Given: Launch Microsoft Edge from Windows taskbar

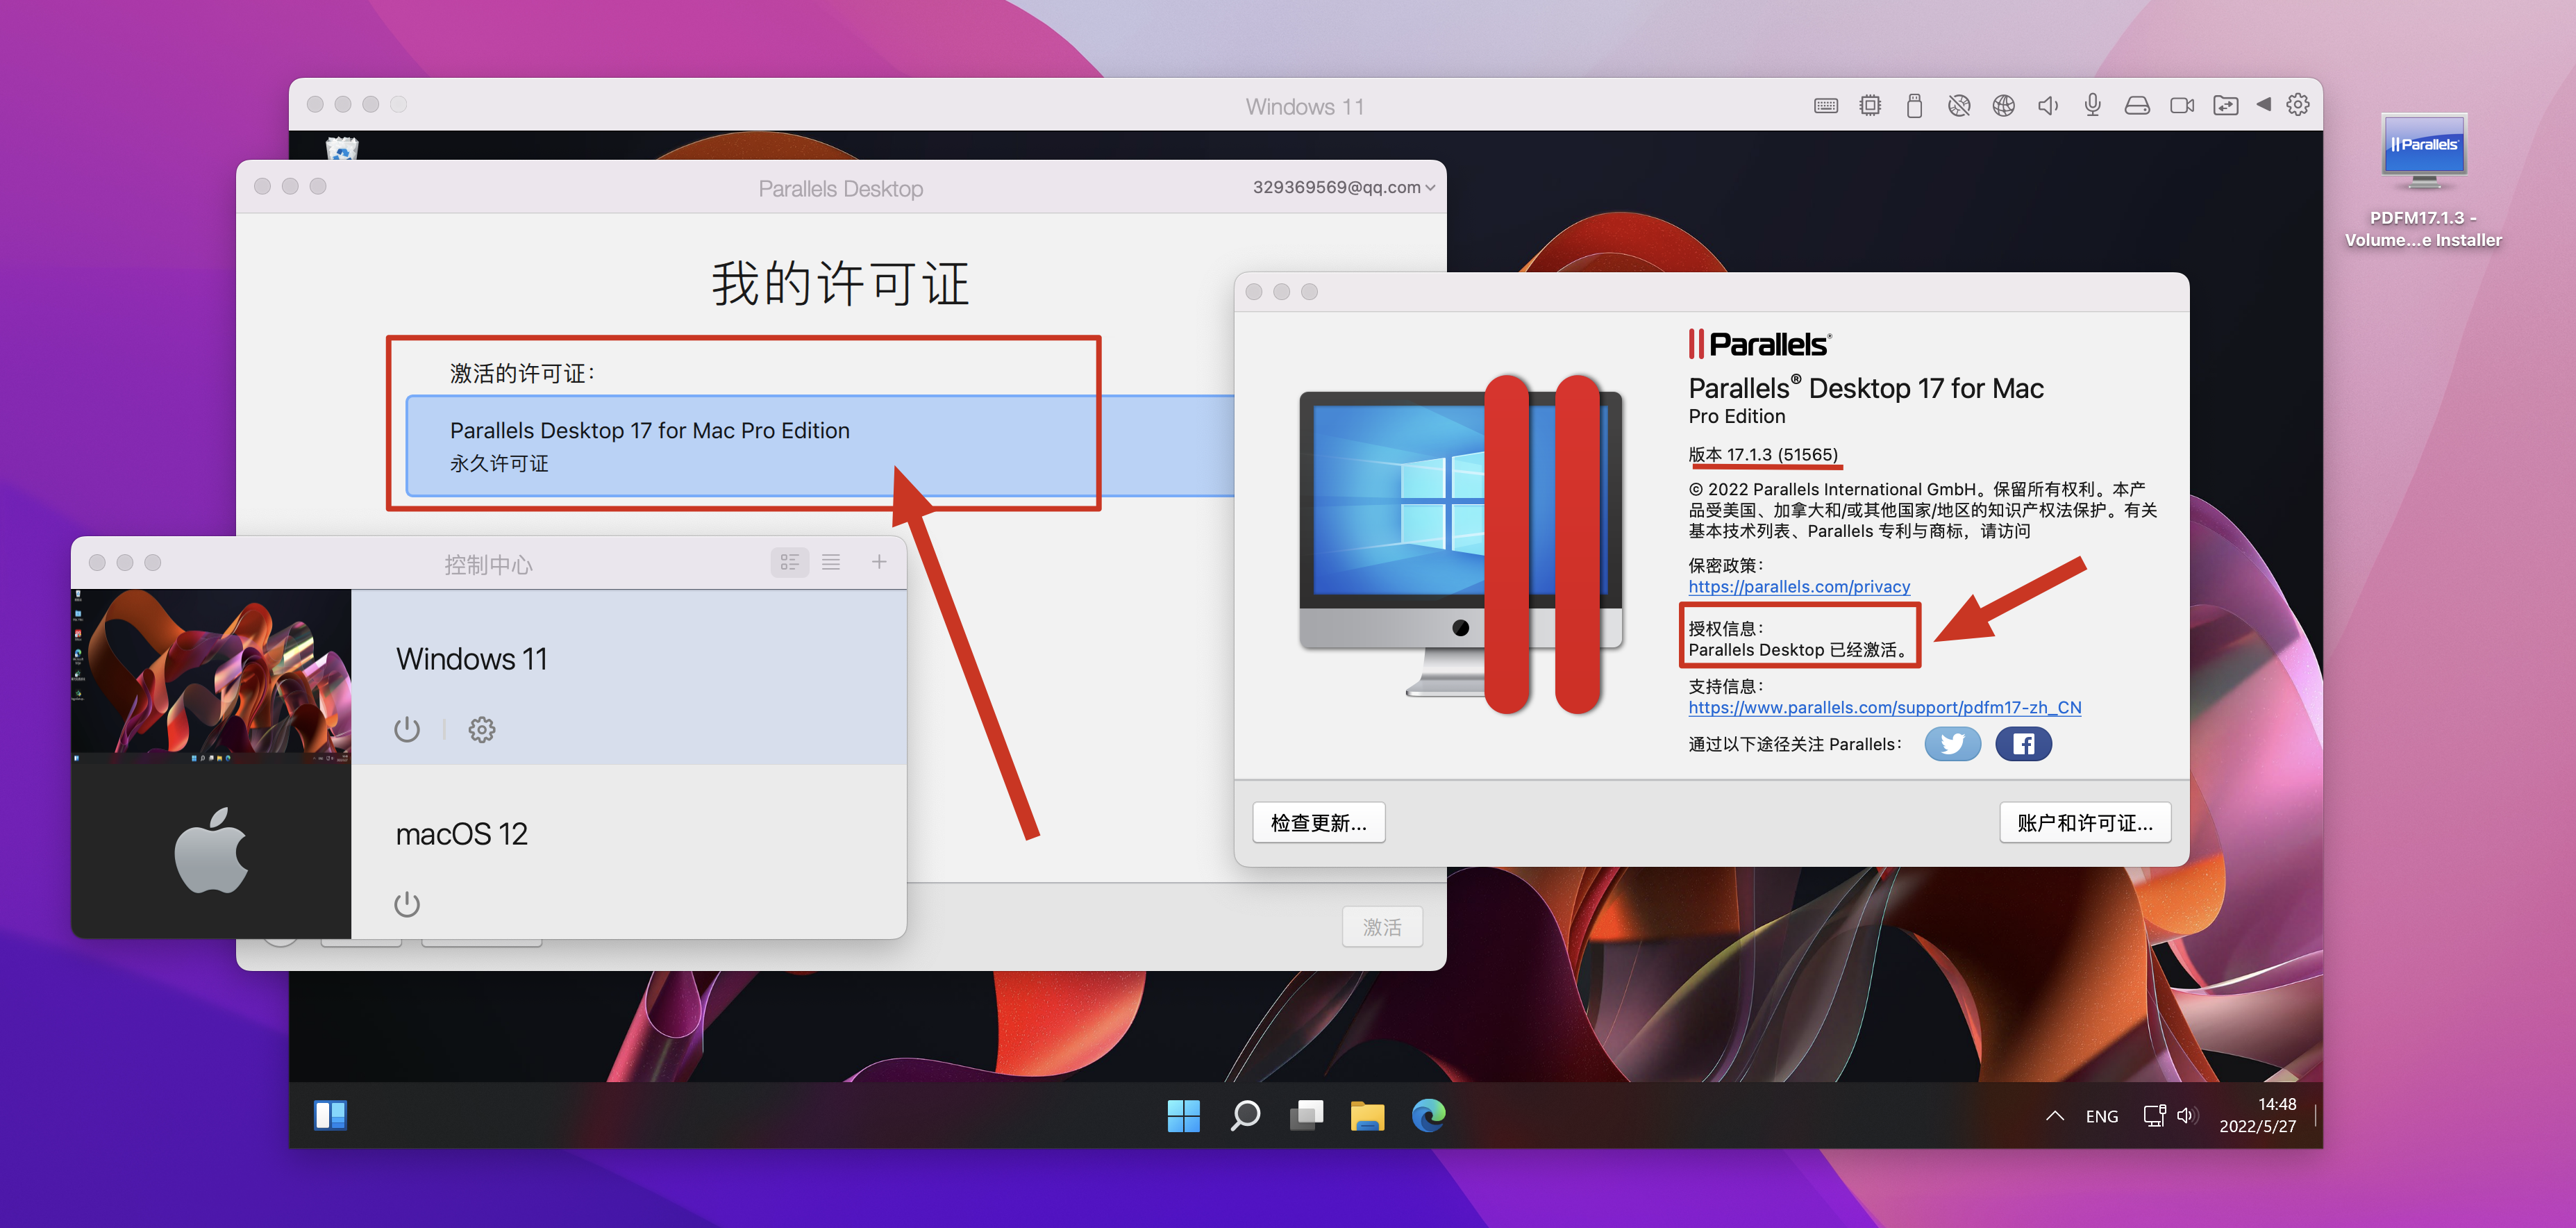Looking at the screenshot, I should coord(1428,1115).
